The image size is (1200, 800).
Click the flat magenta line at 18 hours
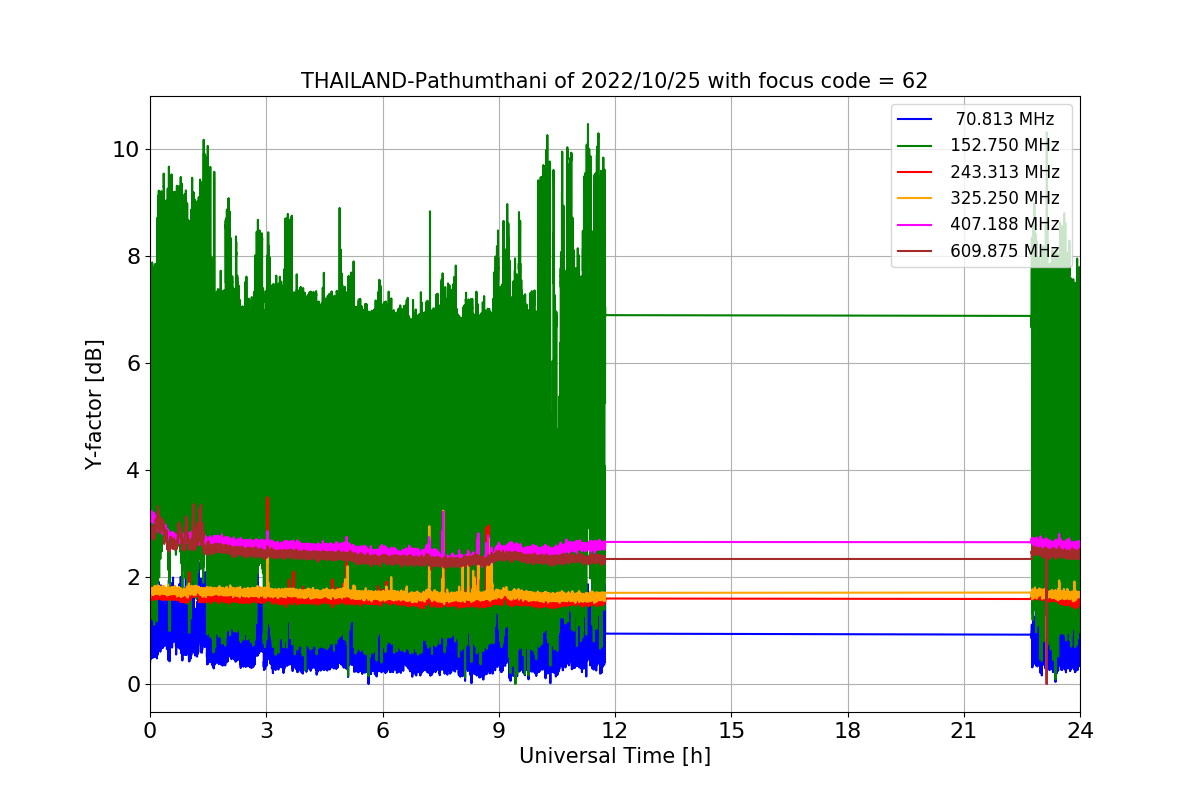[847, 542]
